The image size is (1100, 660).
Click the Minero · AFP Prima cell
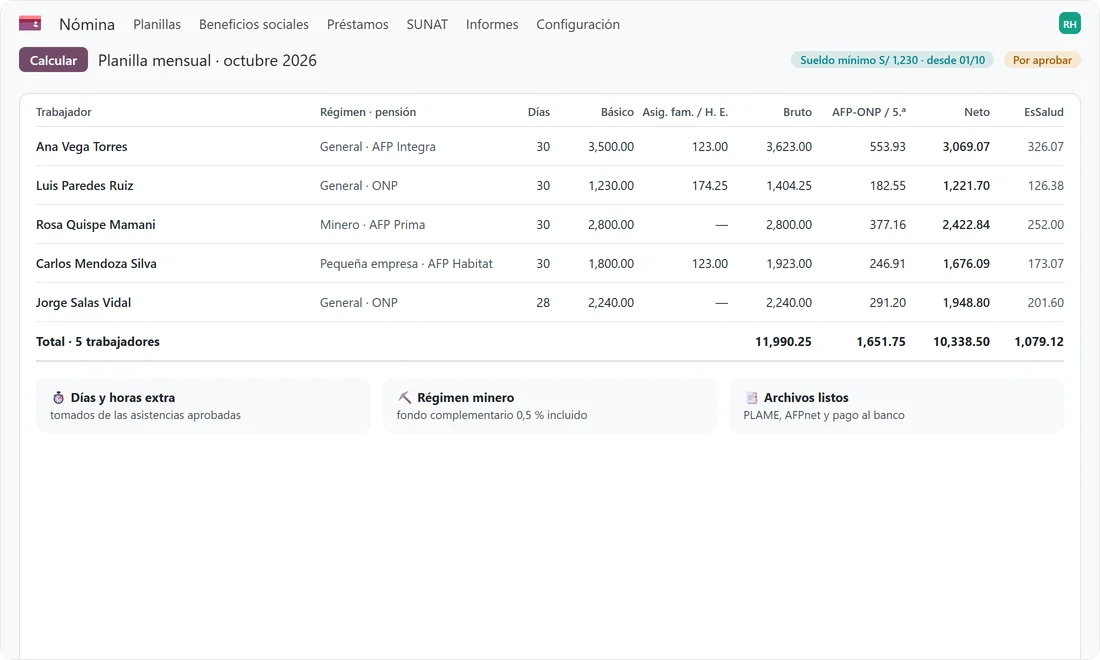point(373,224)
